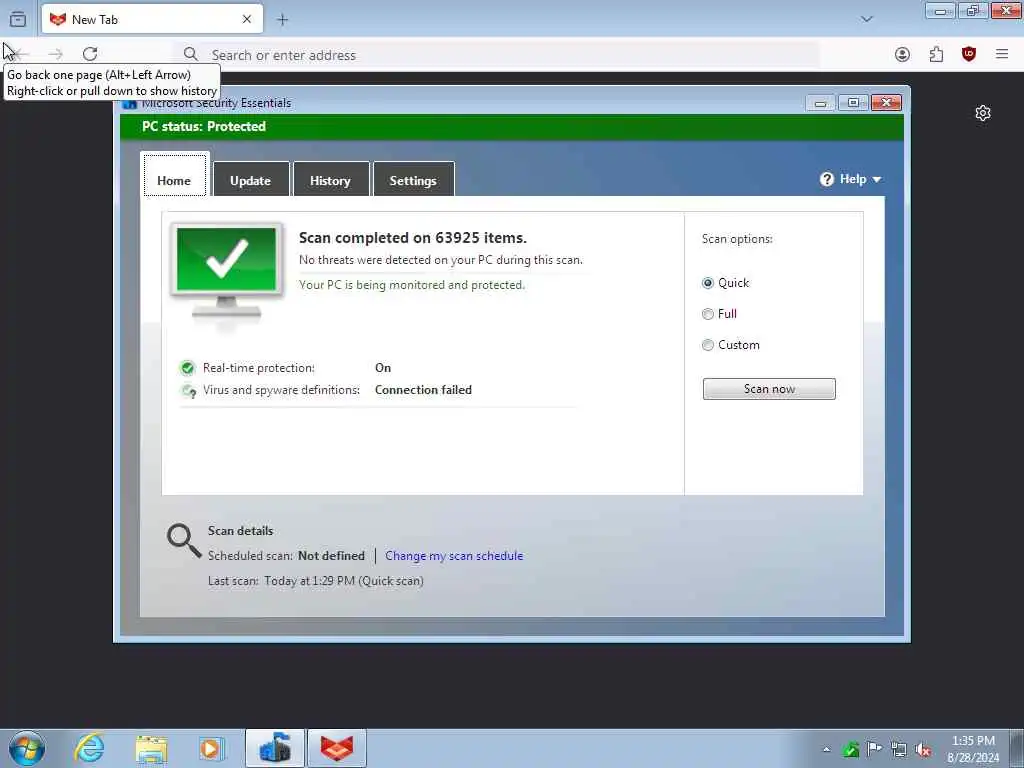Minimize the Security Essentials window

pos(820,103)
